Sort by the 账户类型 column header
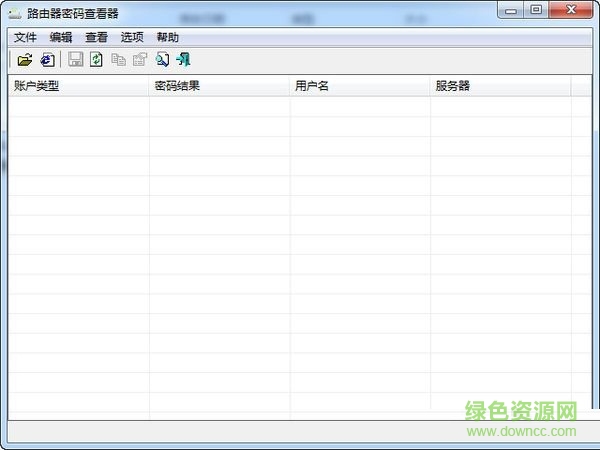This screenshot has height=450, width=600. 78,86
